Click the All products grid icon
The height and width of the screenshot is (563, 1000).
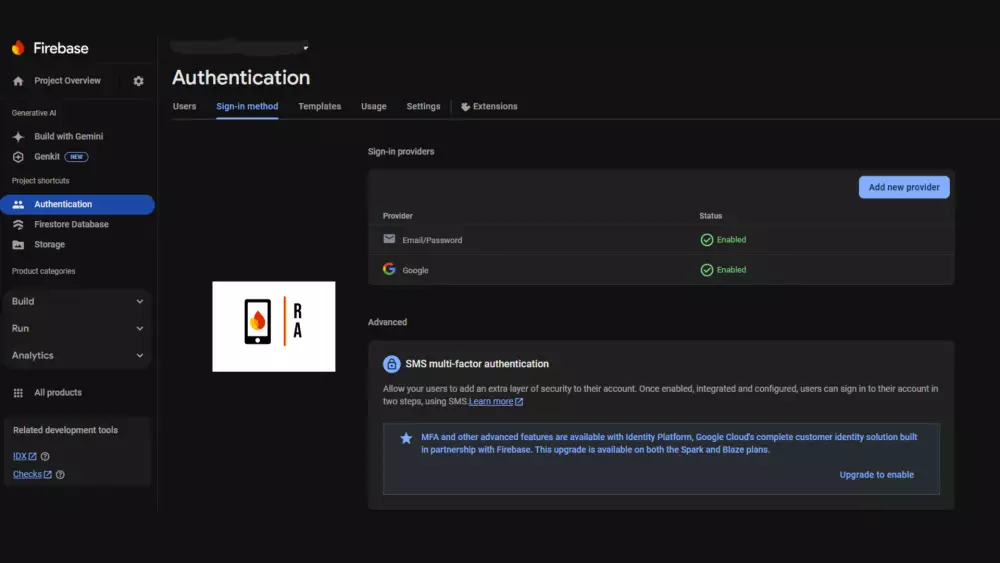point(18,393)
